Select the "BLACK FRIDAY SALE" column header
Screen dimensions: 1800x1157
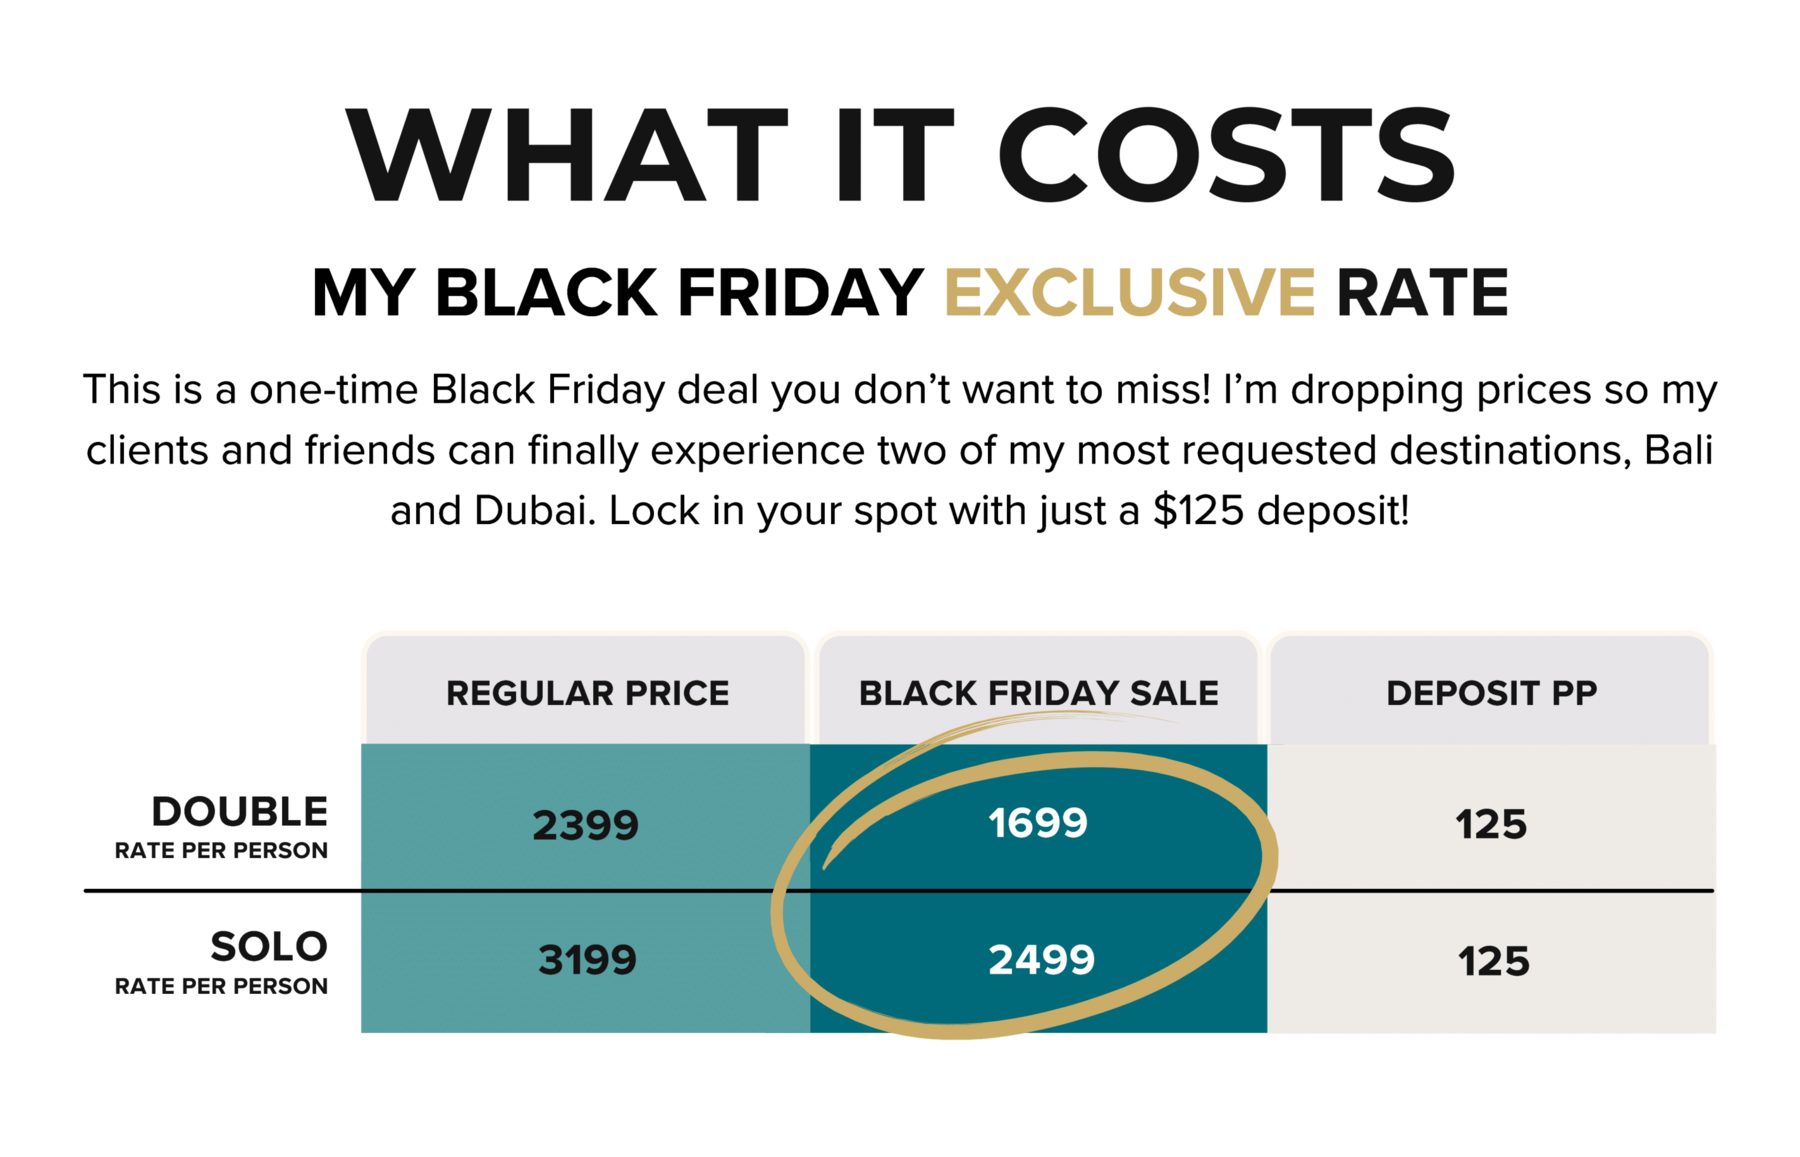tap(1038, 693)
